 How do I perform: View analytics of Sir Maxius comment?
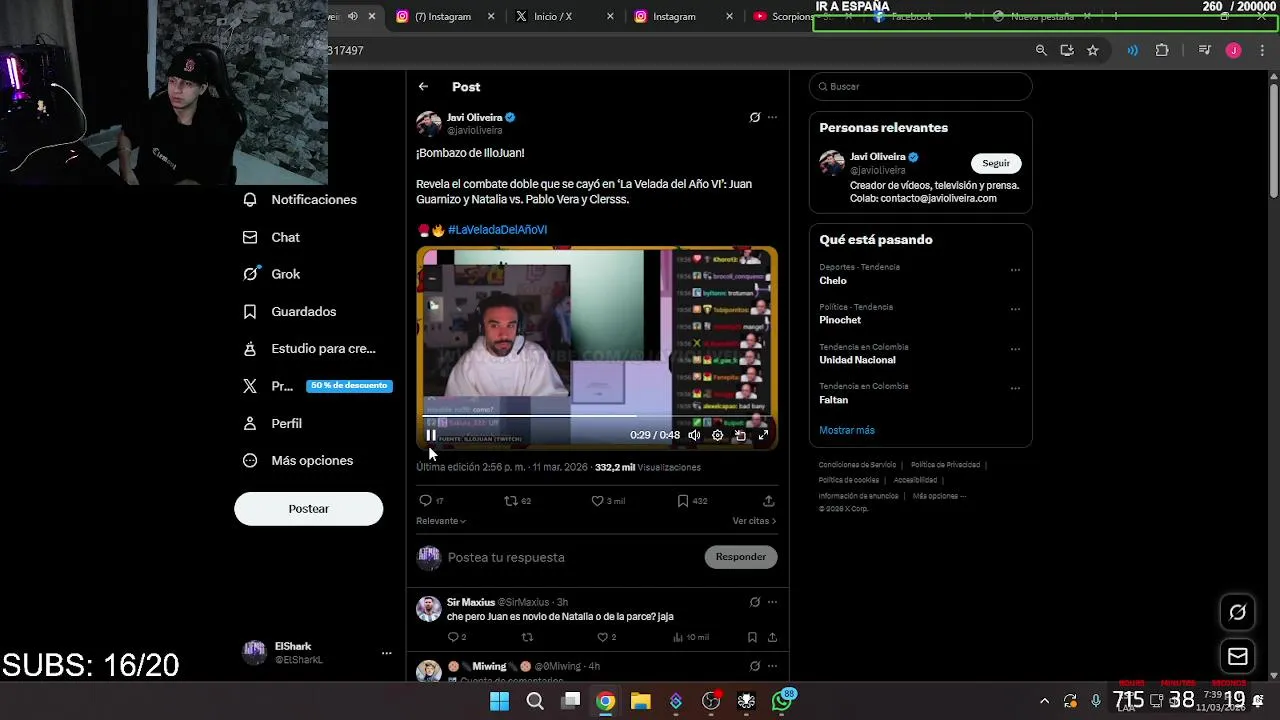(691, 637)
